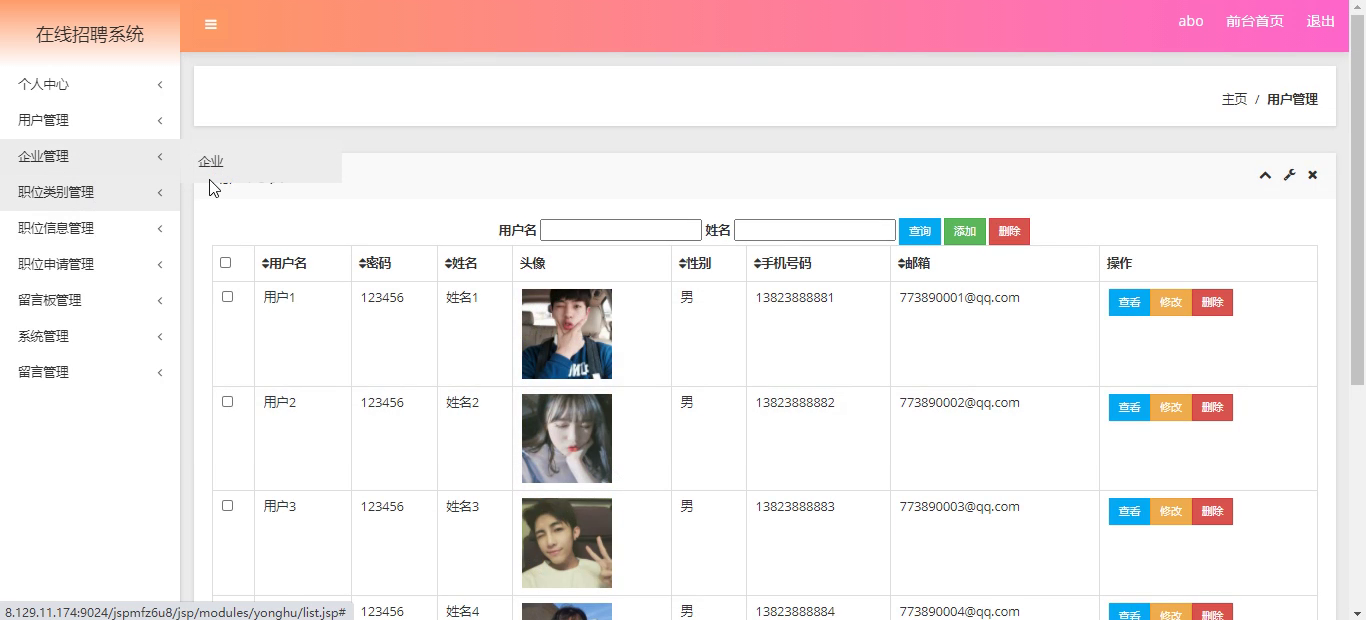
Task: Edit 用户1 with the 修改 button
Action: (1171, 302)
